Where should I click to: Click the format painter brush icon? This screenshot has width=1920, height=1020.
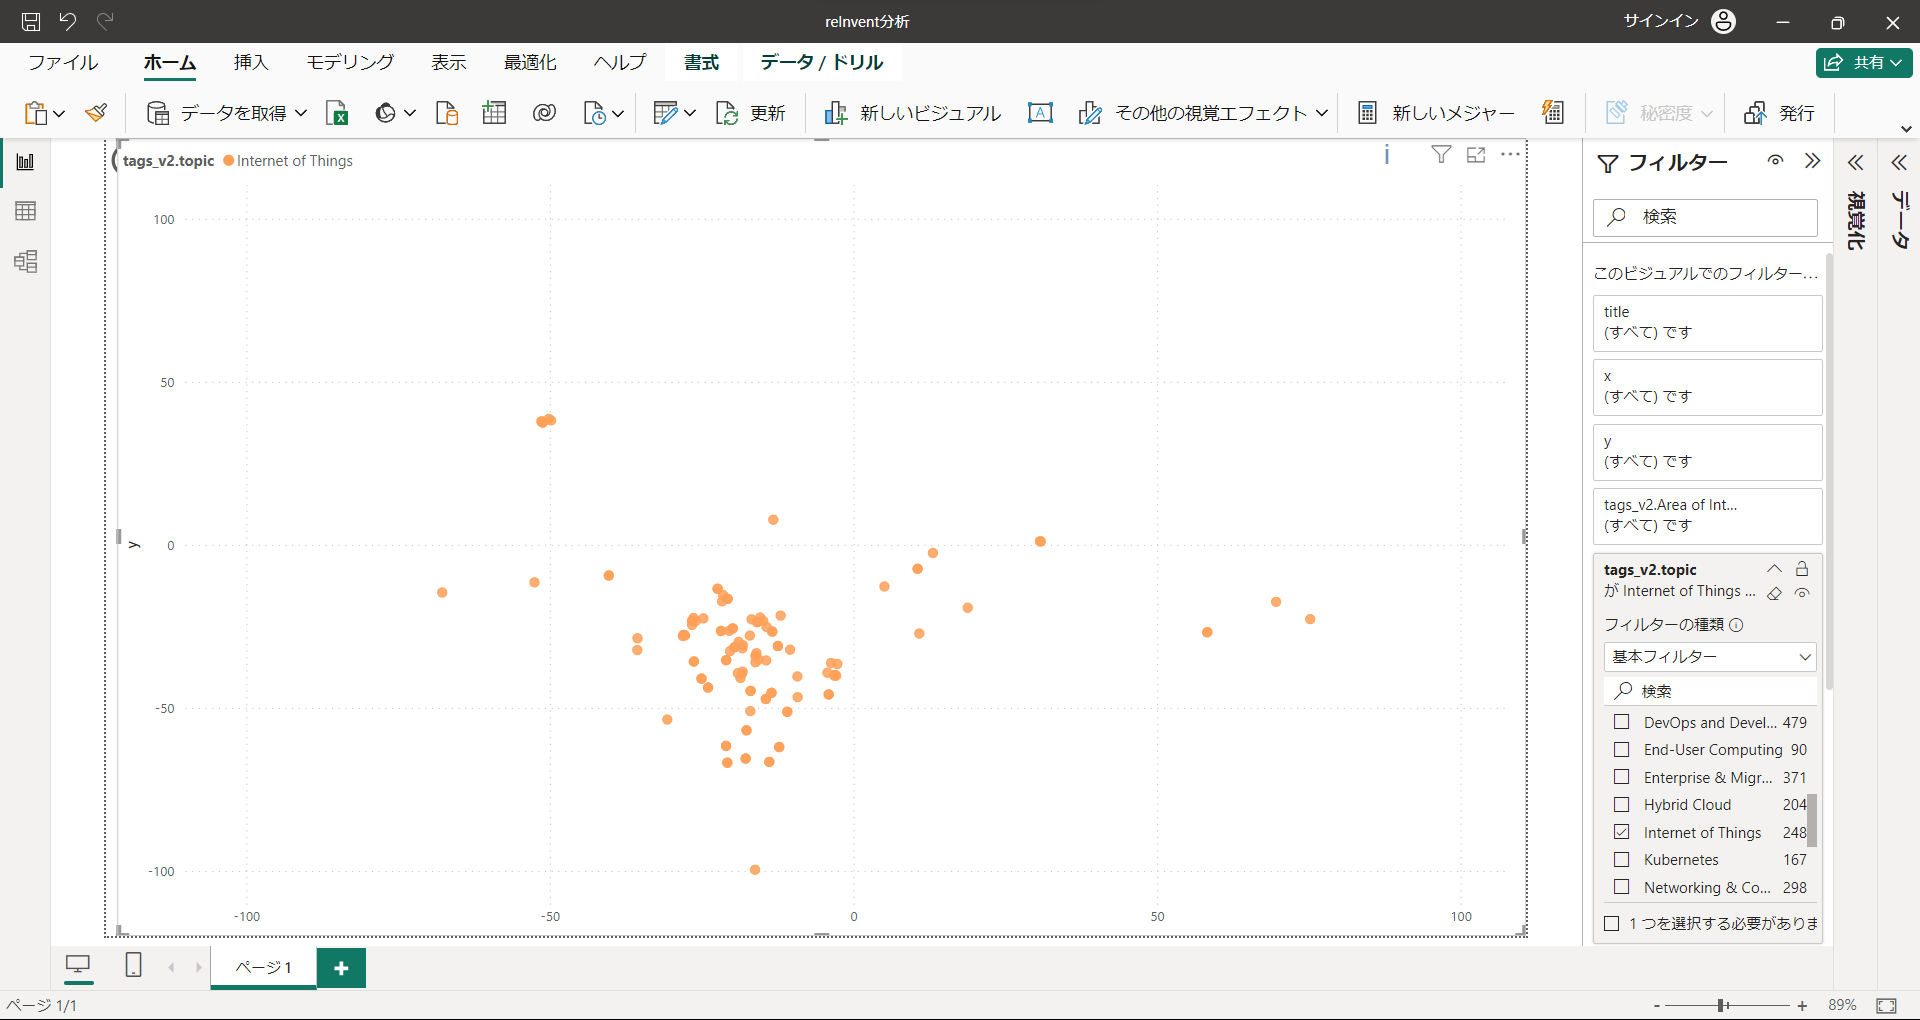[x=96, y=113]
